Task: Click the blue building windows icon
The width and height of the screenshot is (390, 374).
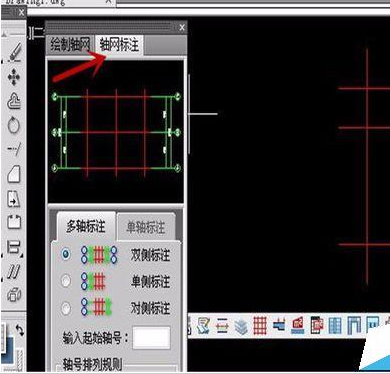Action: click(x=335, y=326)
